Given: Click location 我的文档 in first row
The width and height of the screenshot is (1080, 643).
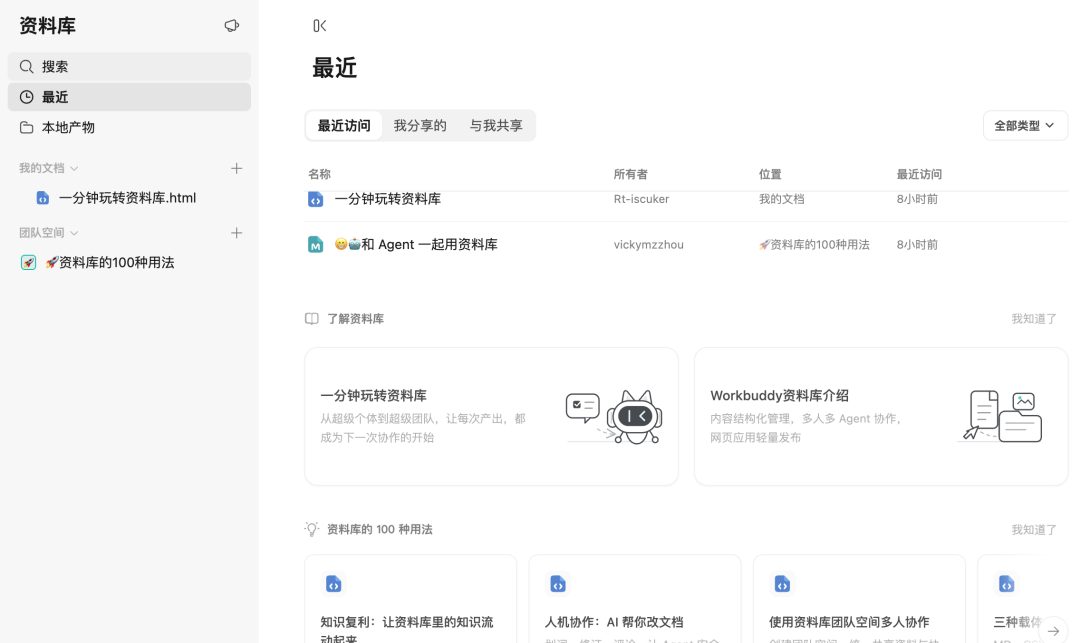Looking at the screenshot, I should [781, 199].
